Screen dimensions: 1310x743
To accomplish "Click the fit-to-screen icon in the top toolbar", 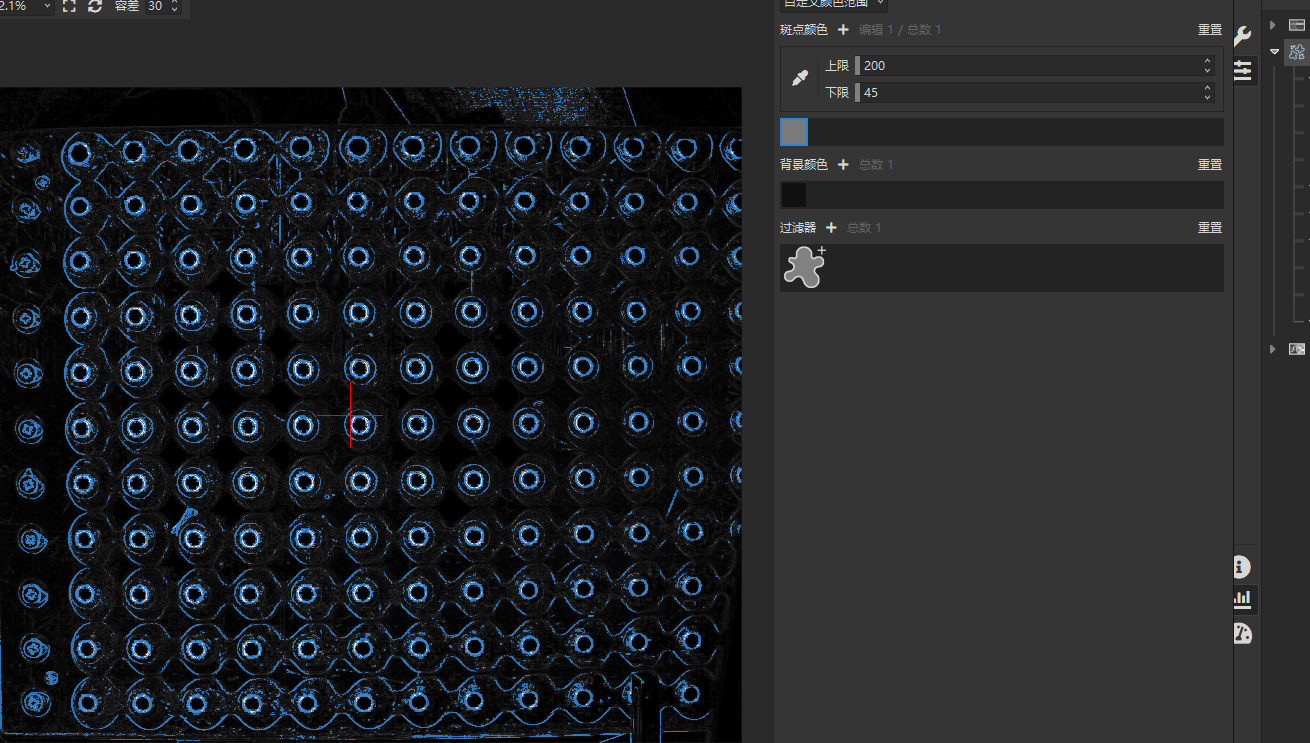I will (69, 6).
